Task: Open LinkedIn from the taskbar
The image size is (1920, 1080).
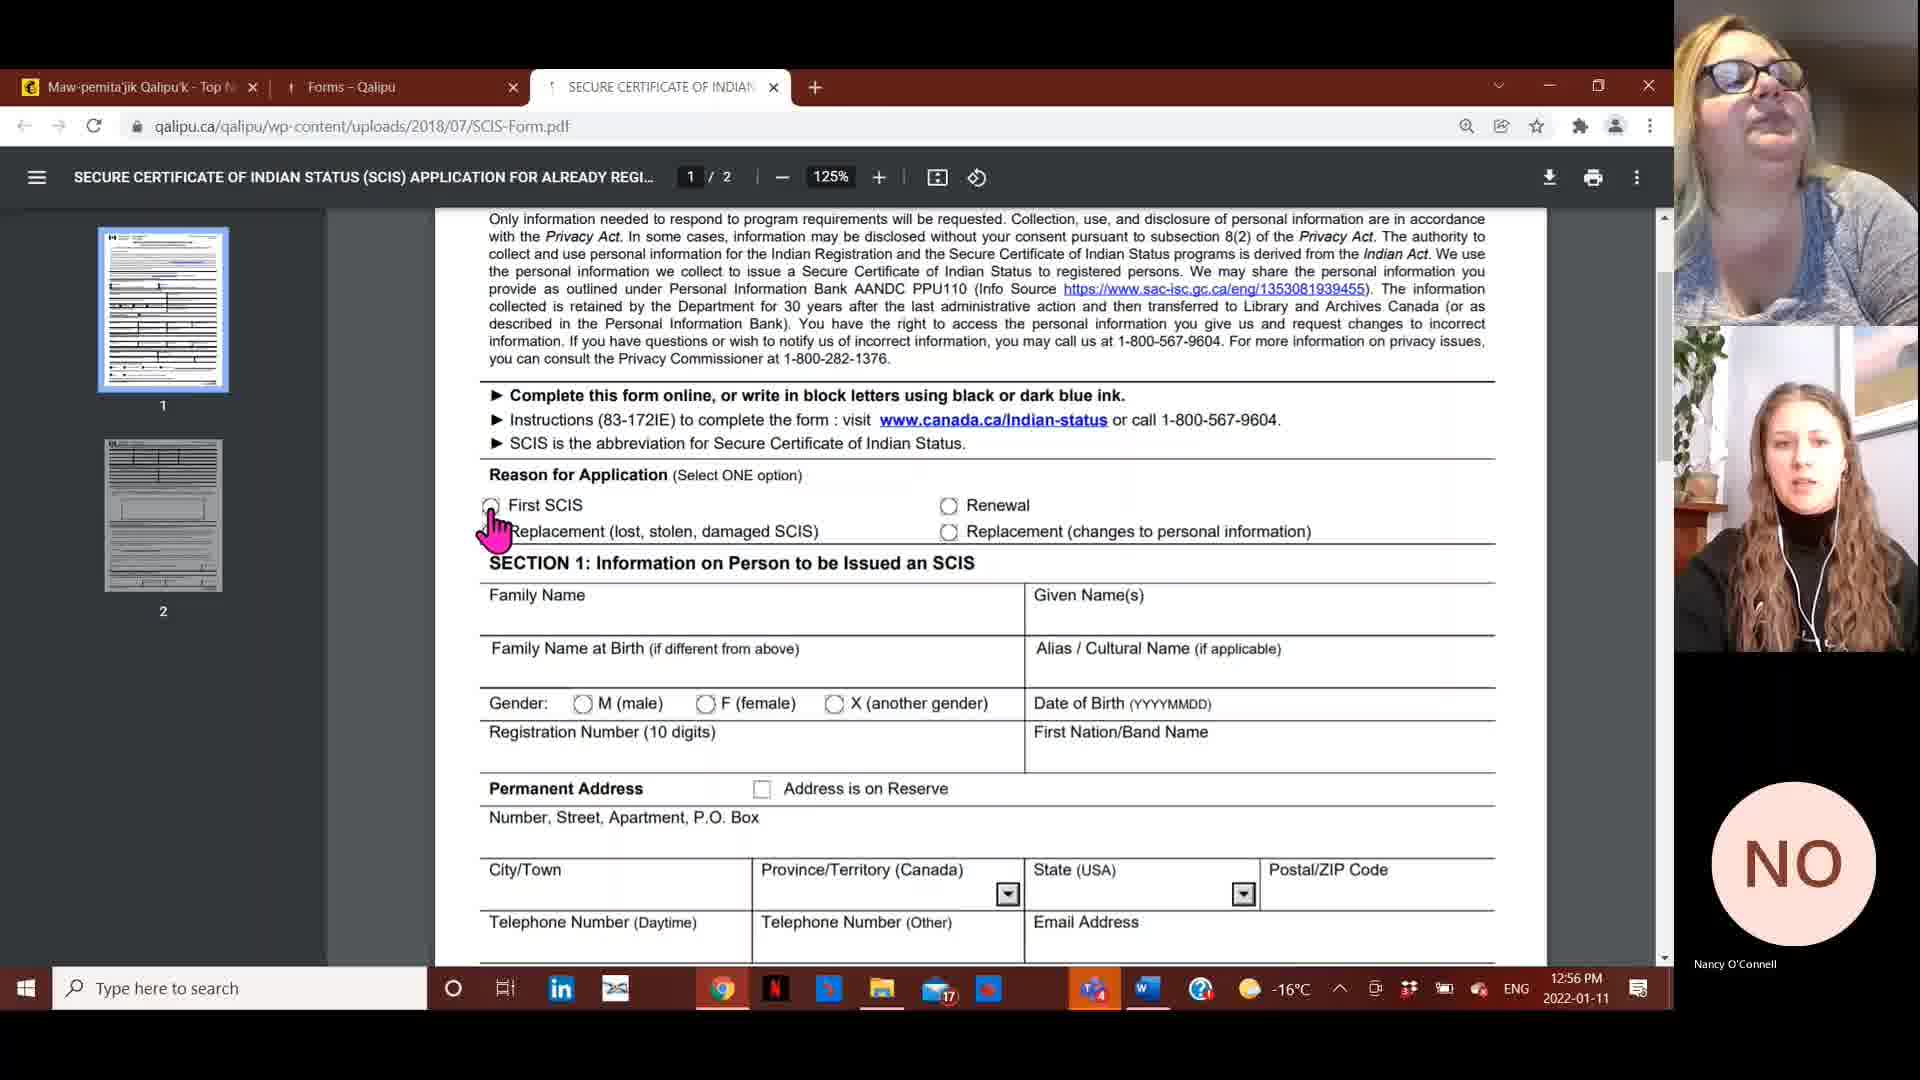Action: (561, 989)
